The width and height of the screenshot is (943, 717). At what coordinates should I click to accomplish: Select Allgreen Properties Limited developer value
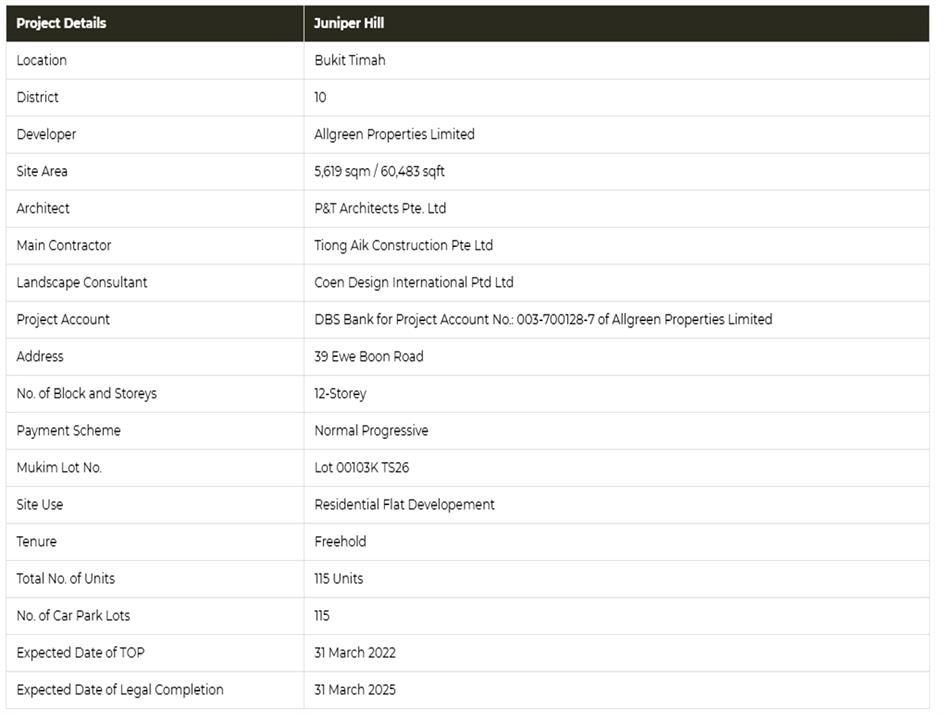394,134
